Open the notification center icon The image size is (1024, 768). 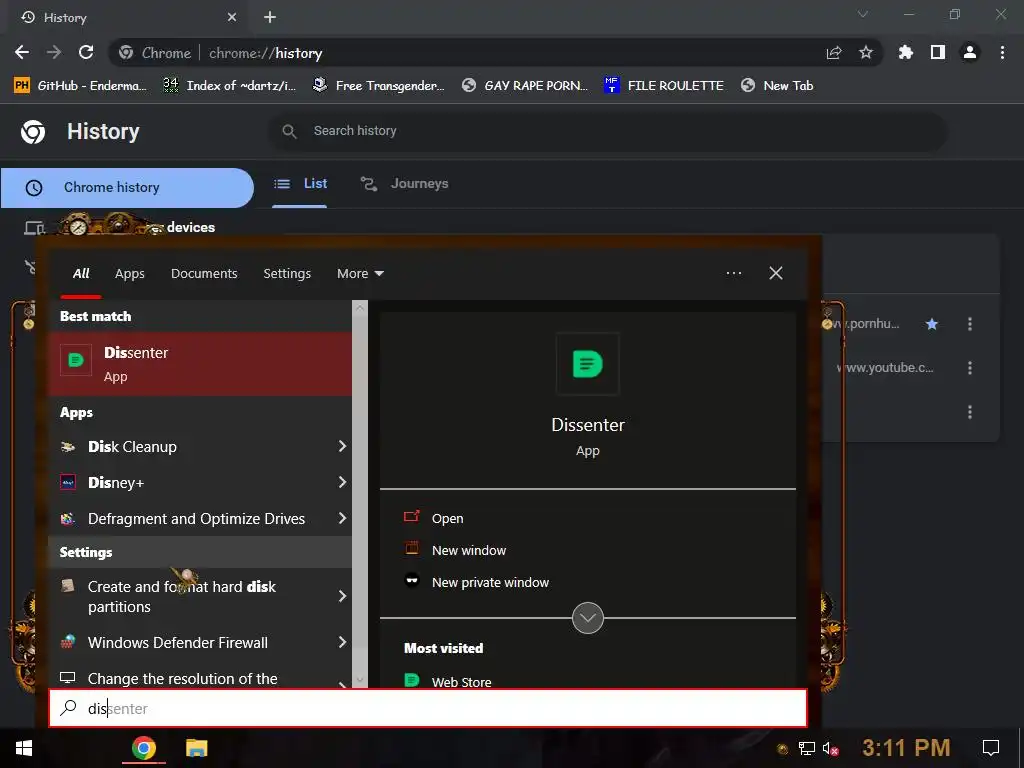991,748
